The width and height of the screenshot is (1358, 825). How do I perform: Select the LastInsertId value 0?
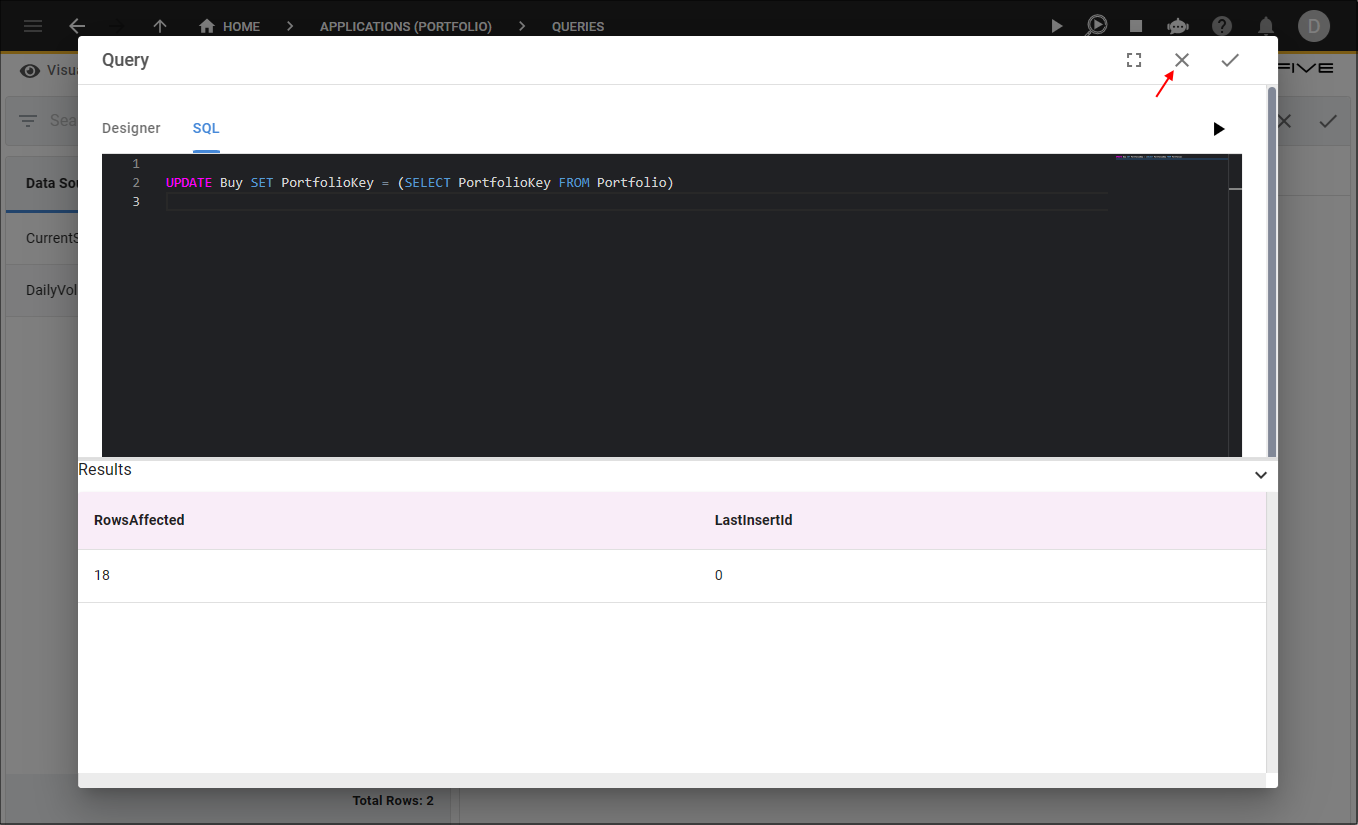point(719,575)
